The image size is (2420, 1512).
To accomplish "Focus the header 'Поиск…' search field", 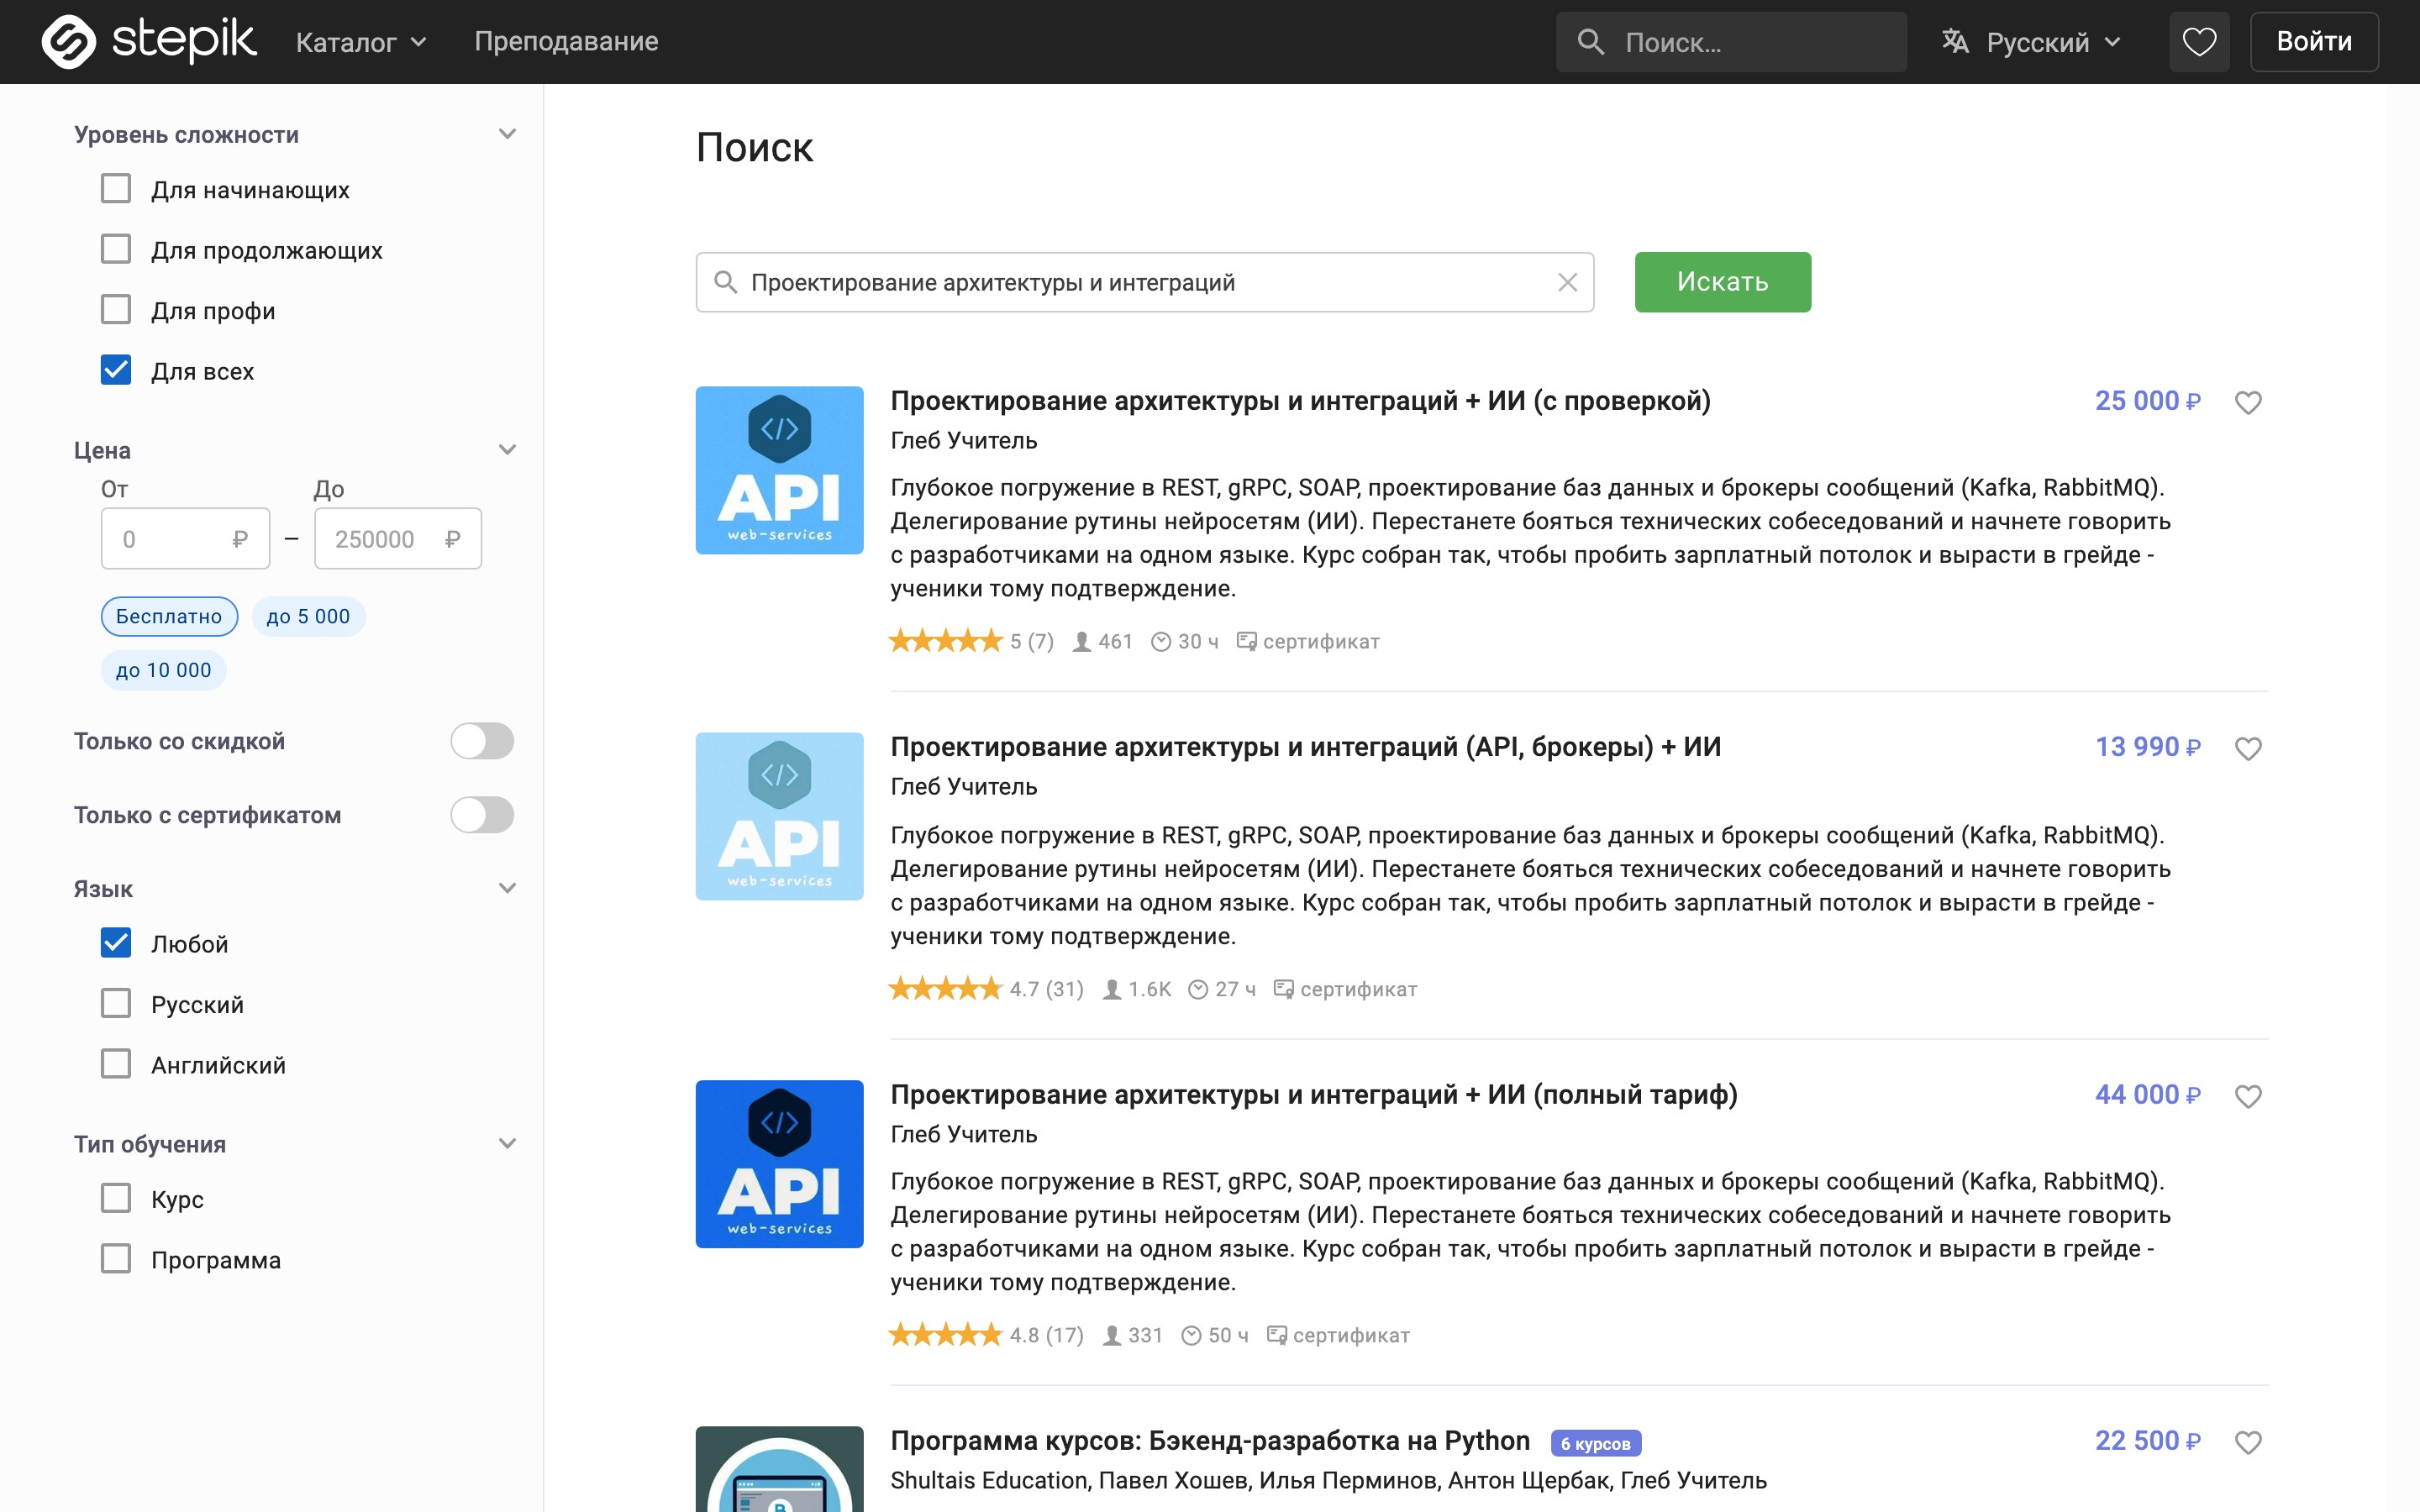I will pyautogui.click(x=1731, y=42).
